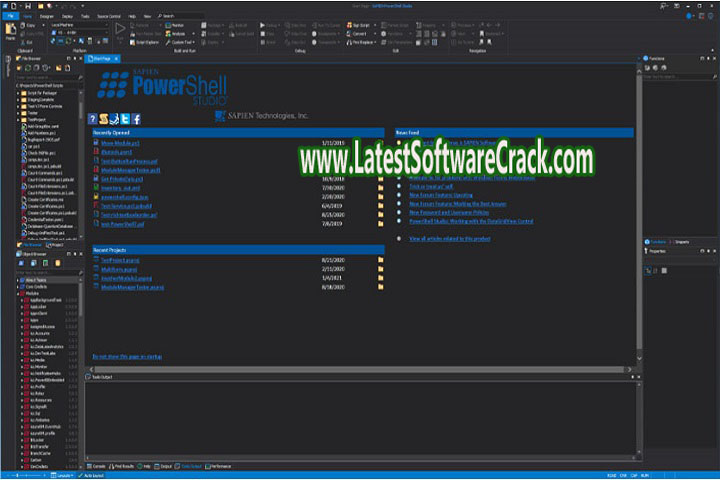Click the Sign Script icon in ribbon
The height and width of the screenshot is (480, 720).
(349, 25)
